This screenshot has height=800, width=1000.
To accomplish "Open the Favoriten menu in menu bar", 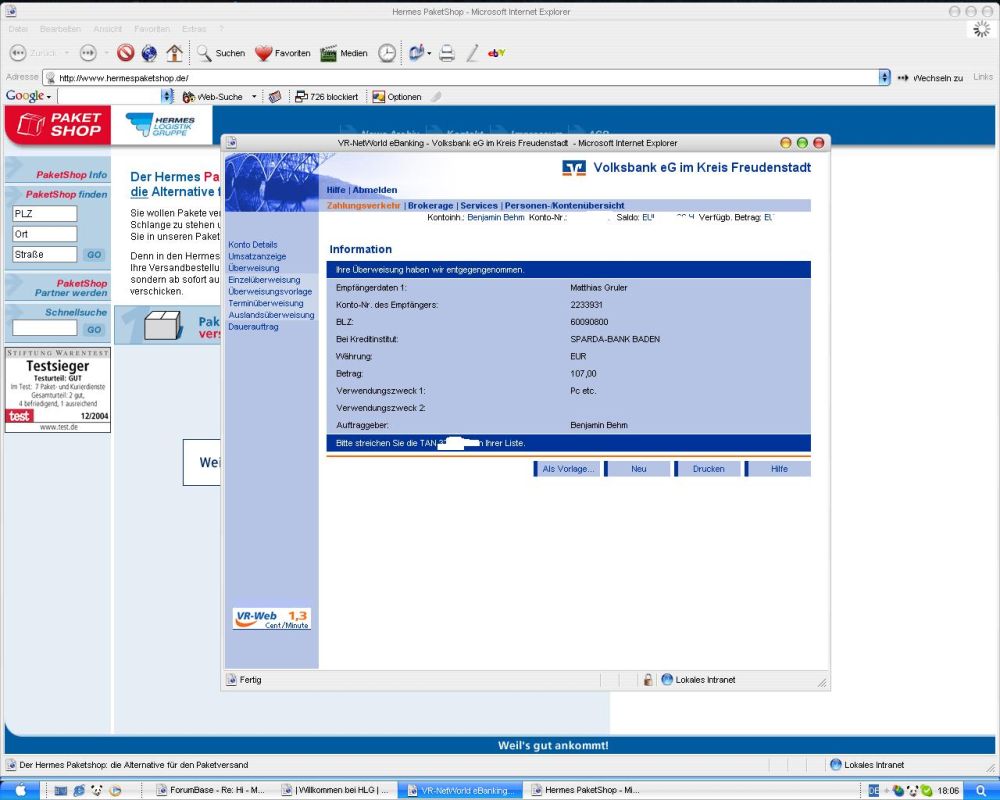I will click(152, 29).
